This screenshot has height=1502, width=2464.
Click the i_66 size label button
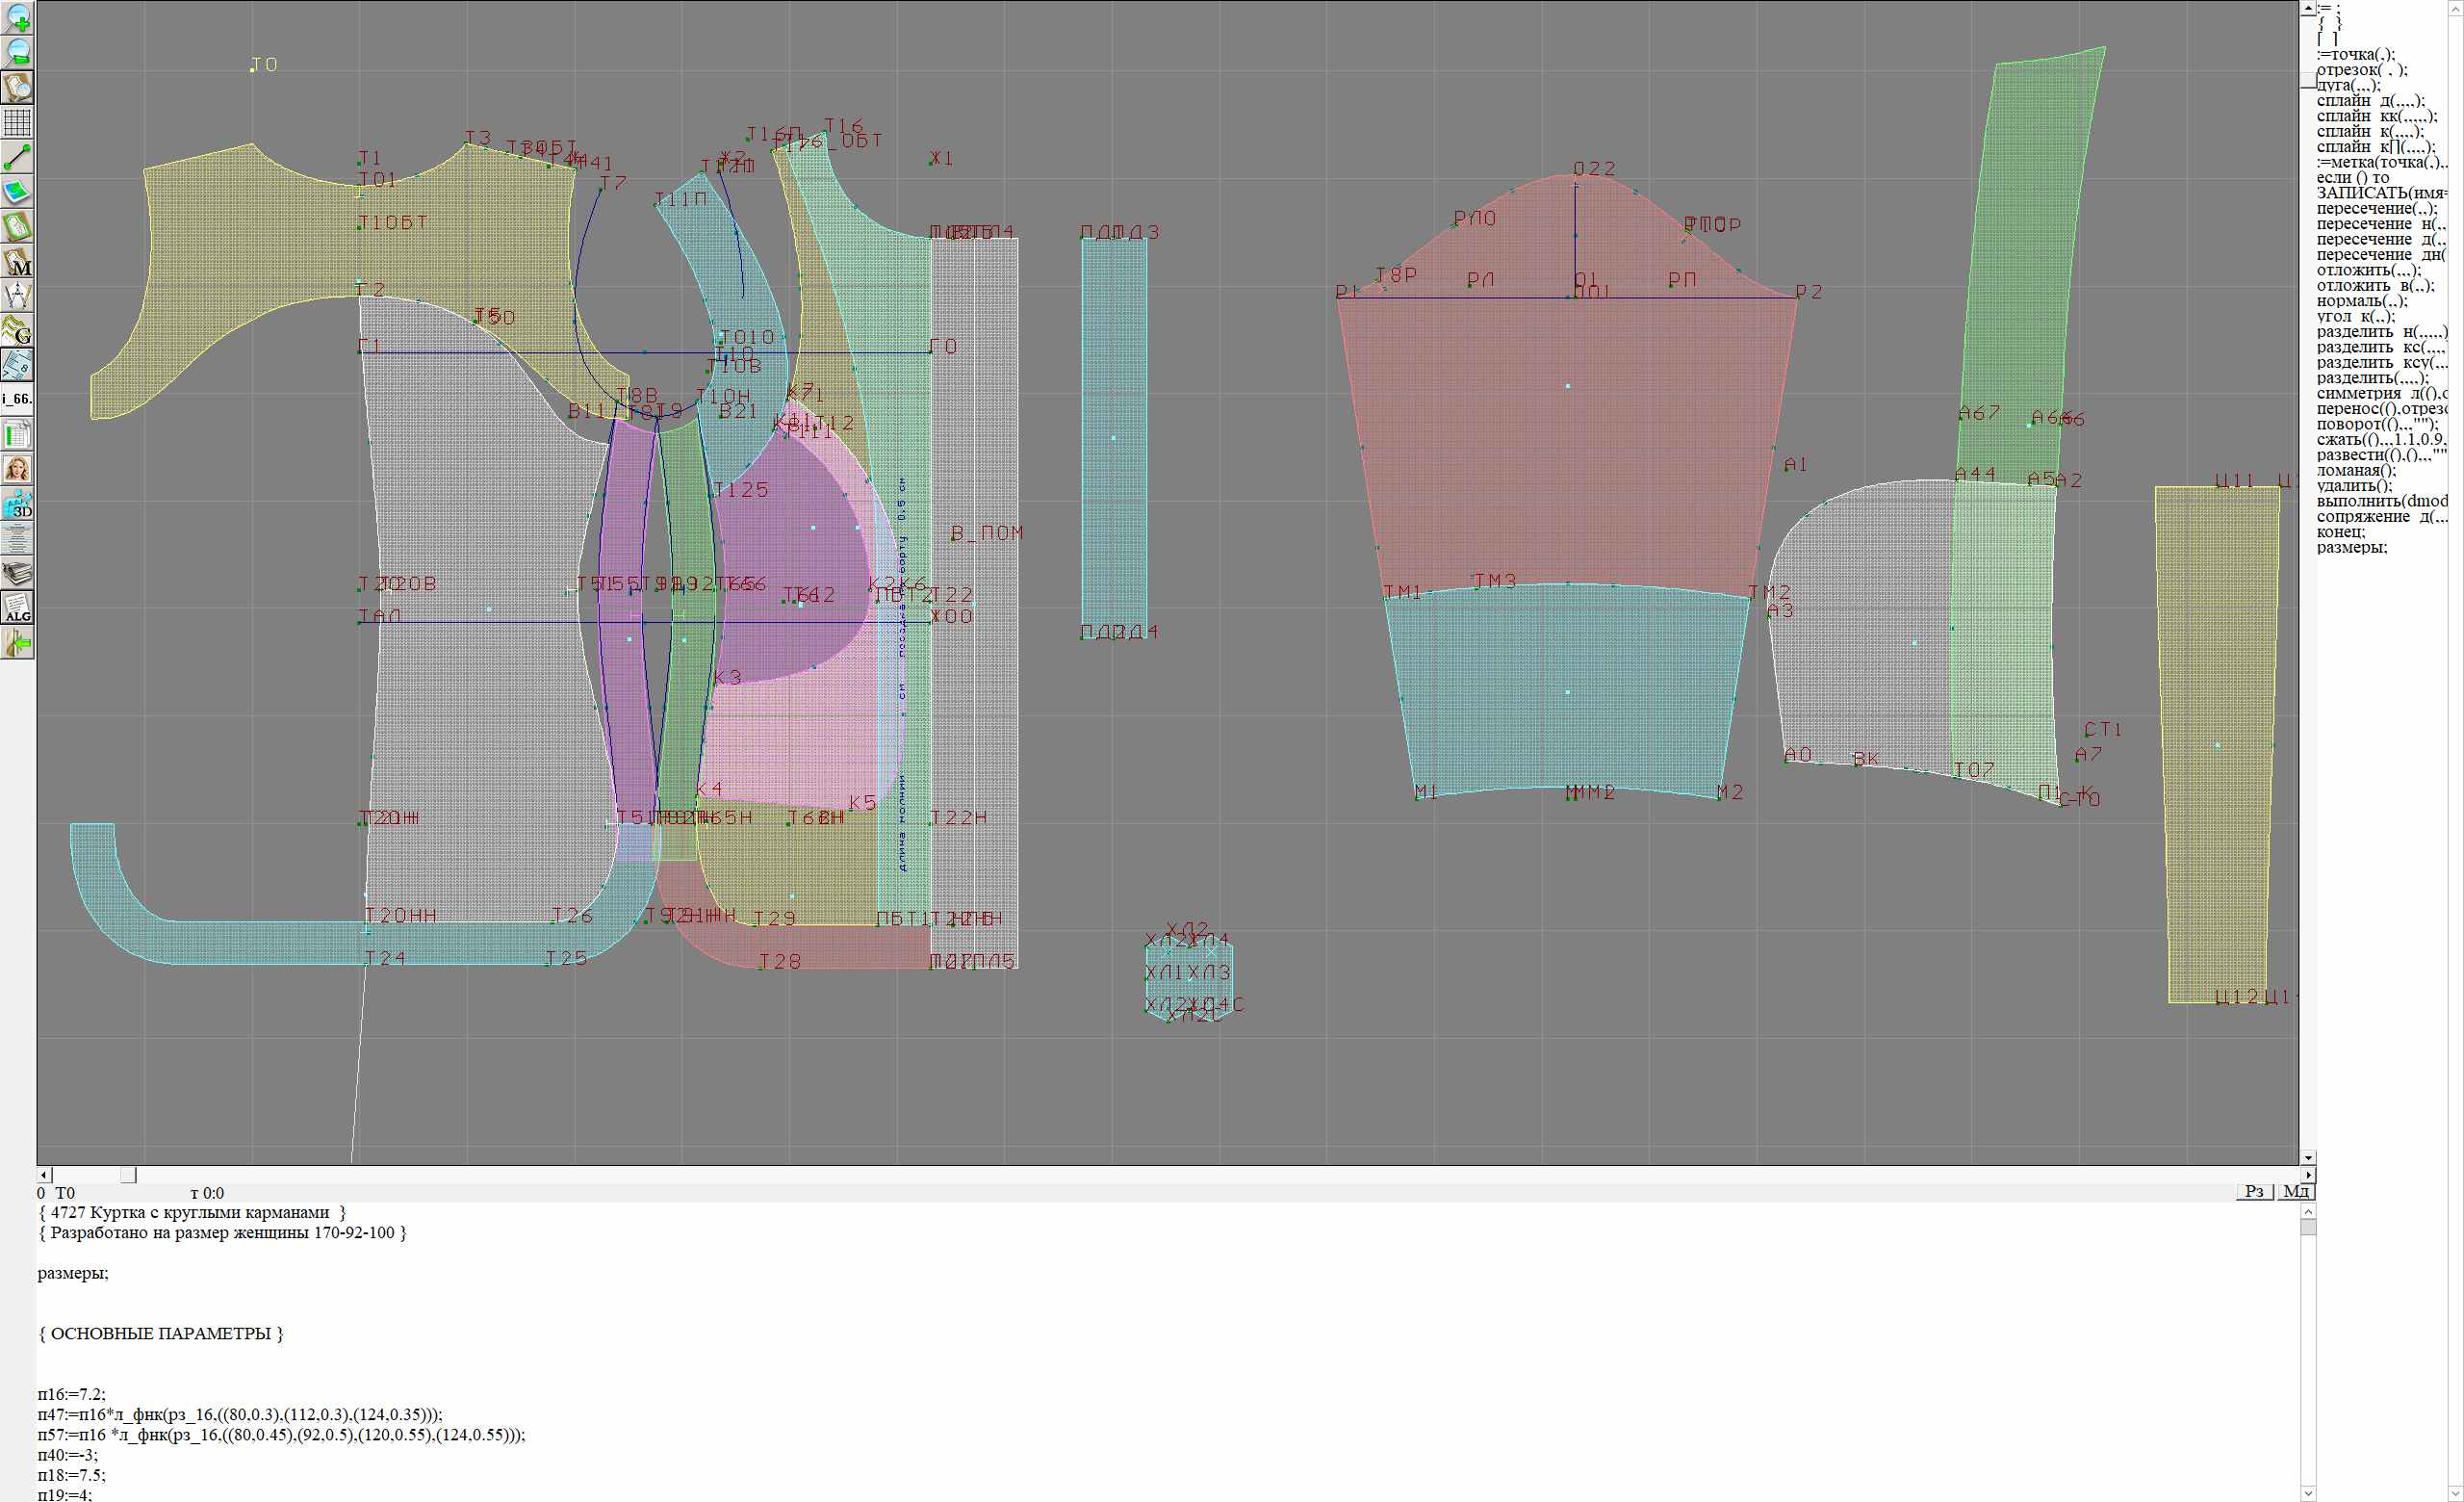pyautogui.click(x=18, y=399)
